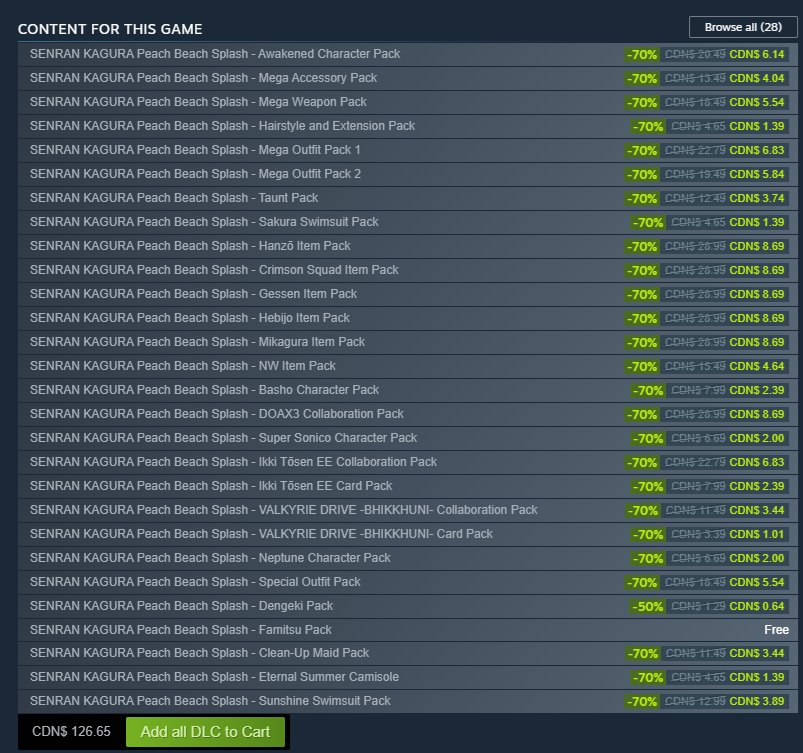Open the Mega Accessory Pack DLC
803x753 pixels.
pyautogui.click(x=408, y=78)
